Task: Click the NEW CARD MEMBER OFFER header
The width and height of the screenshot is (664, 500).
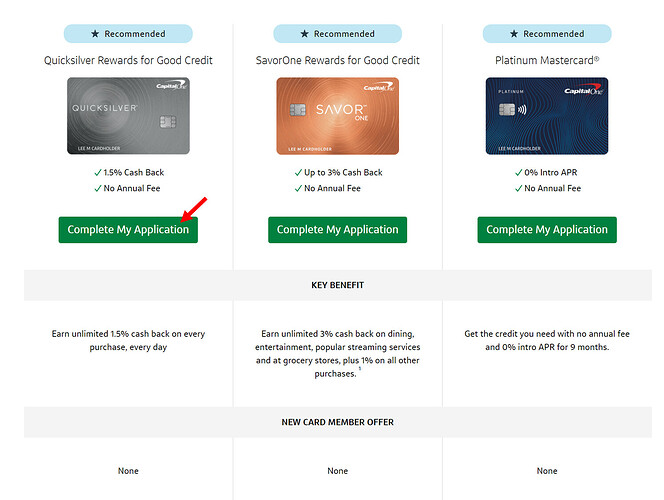Action: click(338, 422)
